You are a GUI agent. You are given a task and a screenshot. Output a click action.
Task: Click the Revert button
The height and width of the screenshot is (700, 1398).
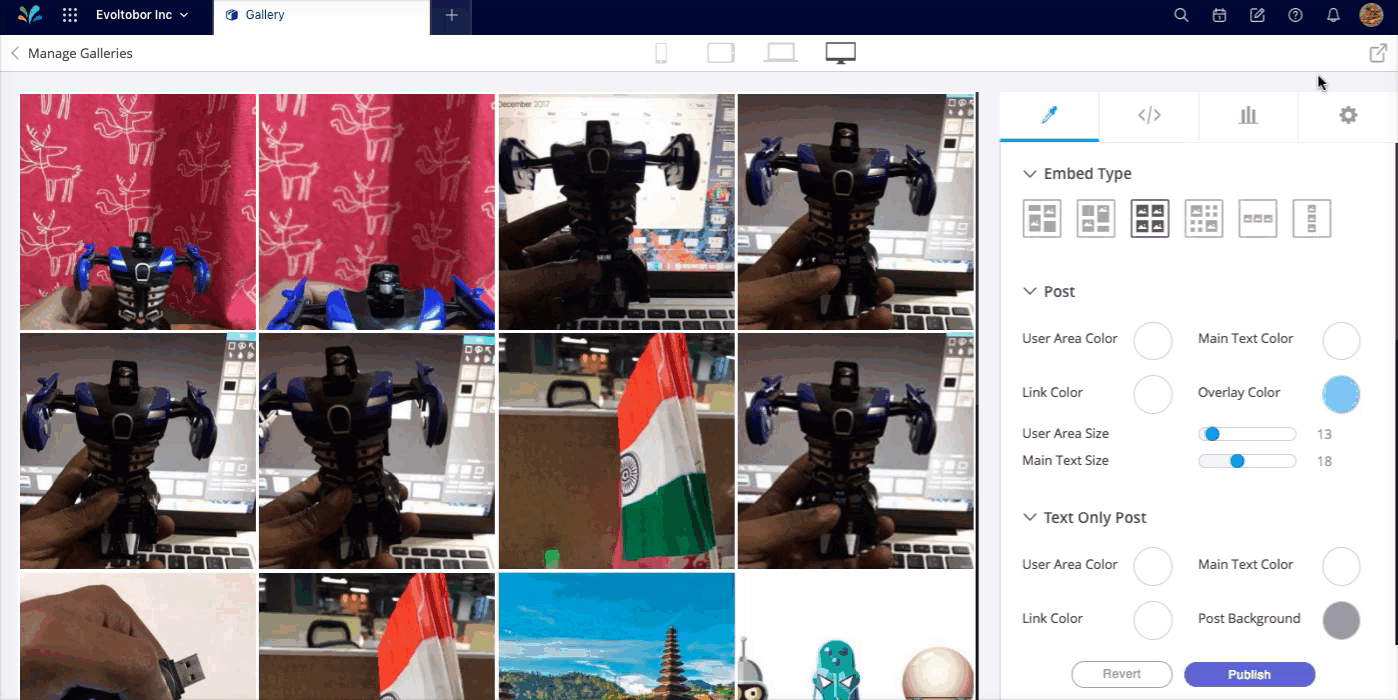pos(1121,674)
